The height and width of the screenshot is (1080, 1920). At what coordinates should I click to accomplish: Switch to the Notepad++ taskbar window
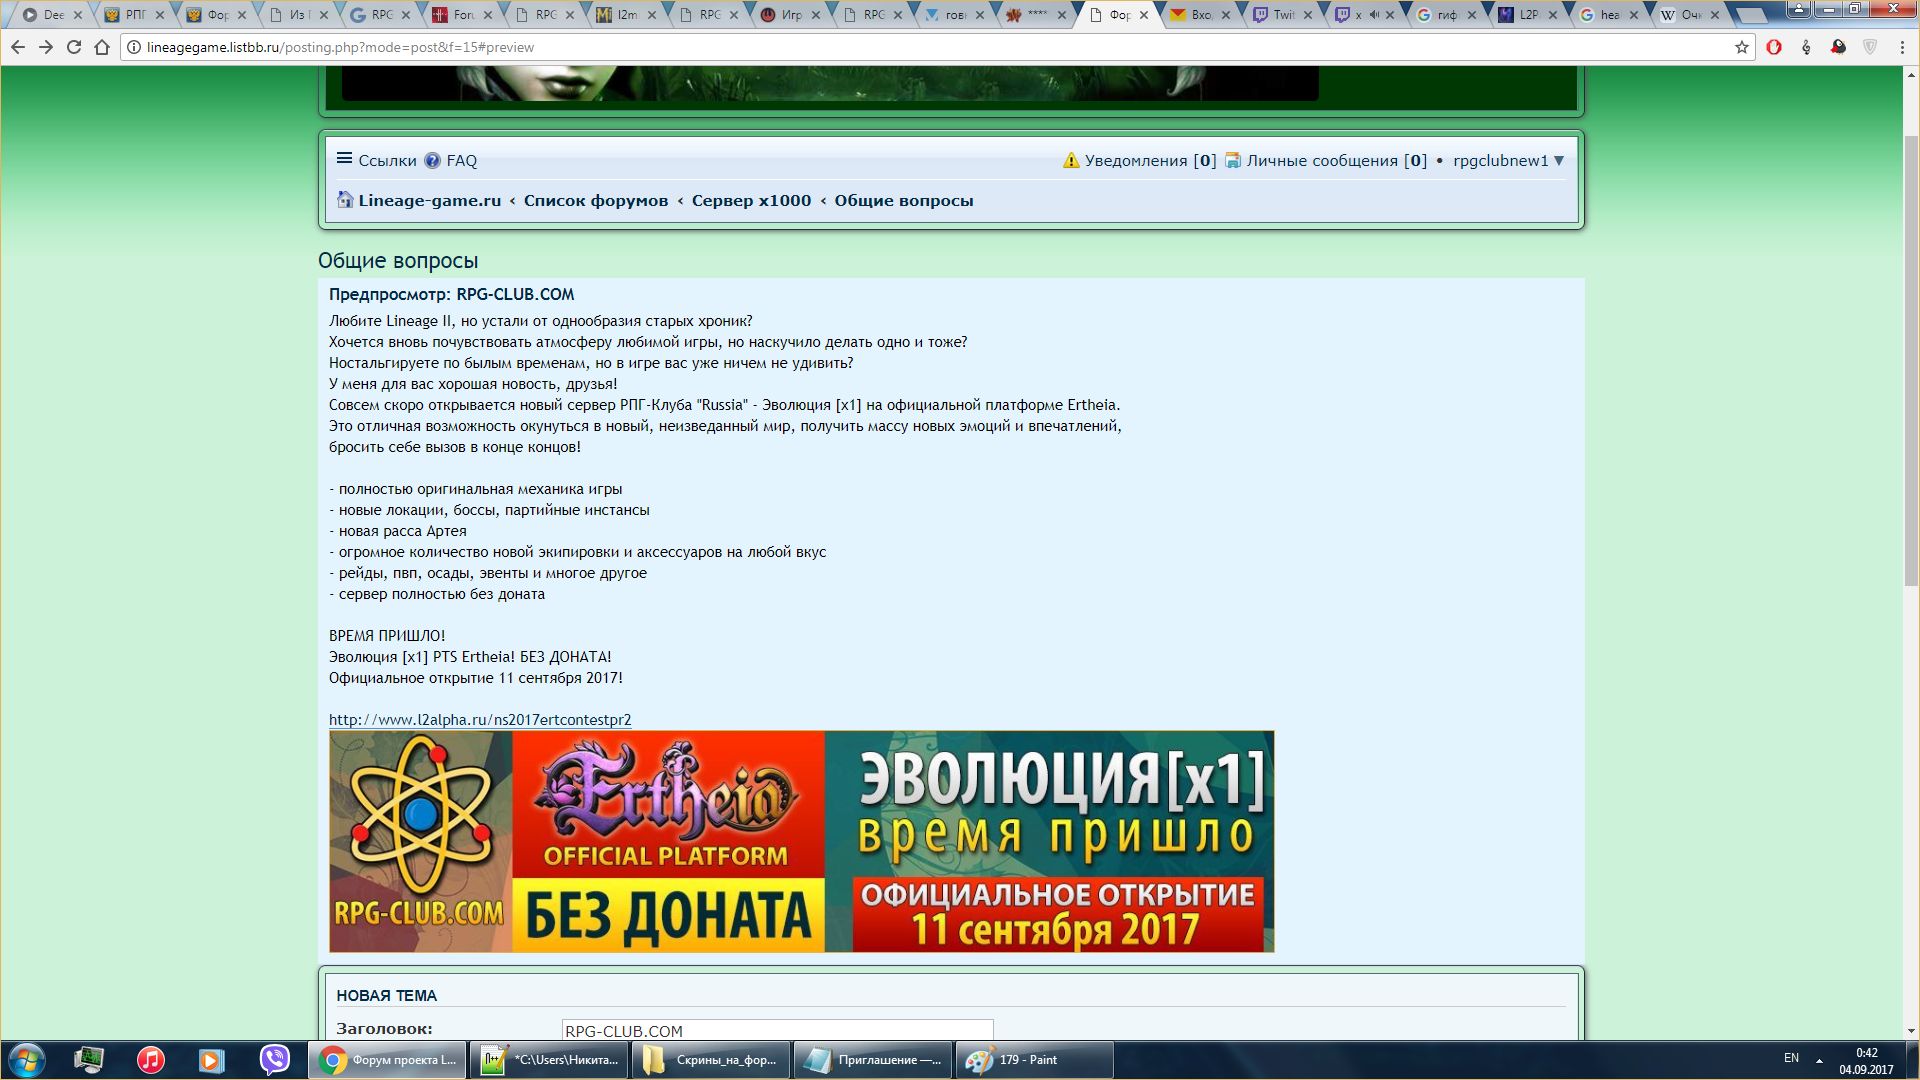[x=549, y=1060]
